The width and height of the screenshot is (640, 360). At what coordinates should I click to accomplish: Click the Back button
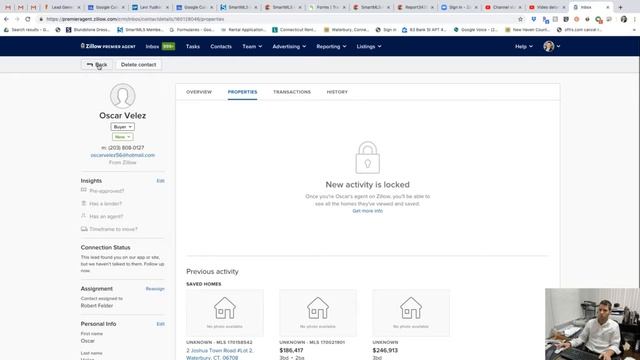(97, 64)
